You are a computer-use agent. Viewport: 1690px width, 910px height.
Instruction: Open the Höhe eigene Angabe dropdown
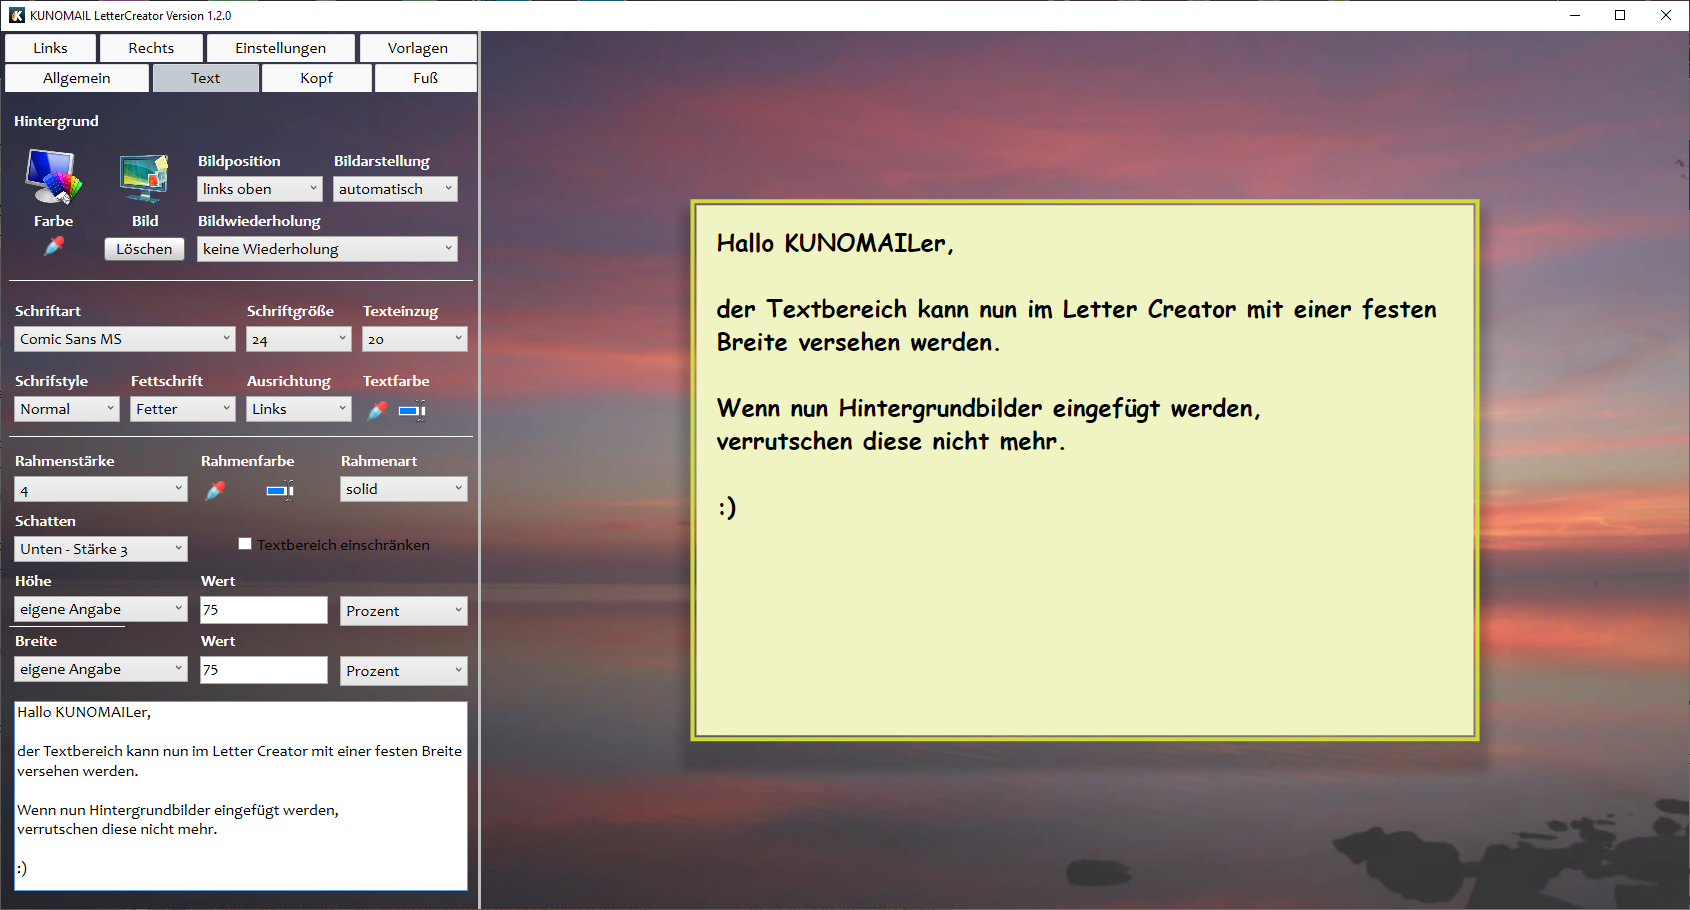(x=101, y=609)
